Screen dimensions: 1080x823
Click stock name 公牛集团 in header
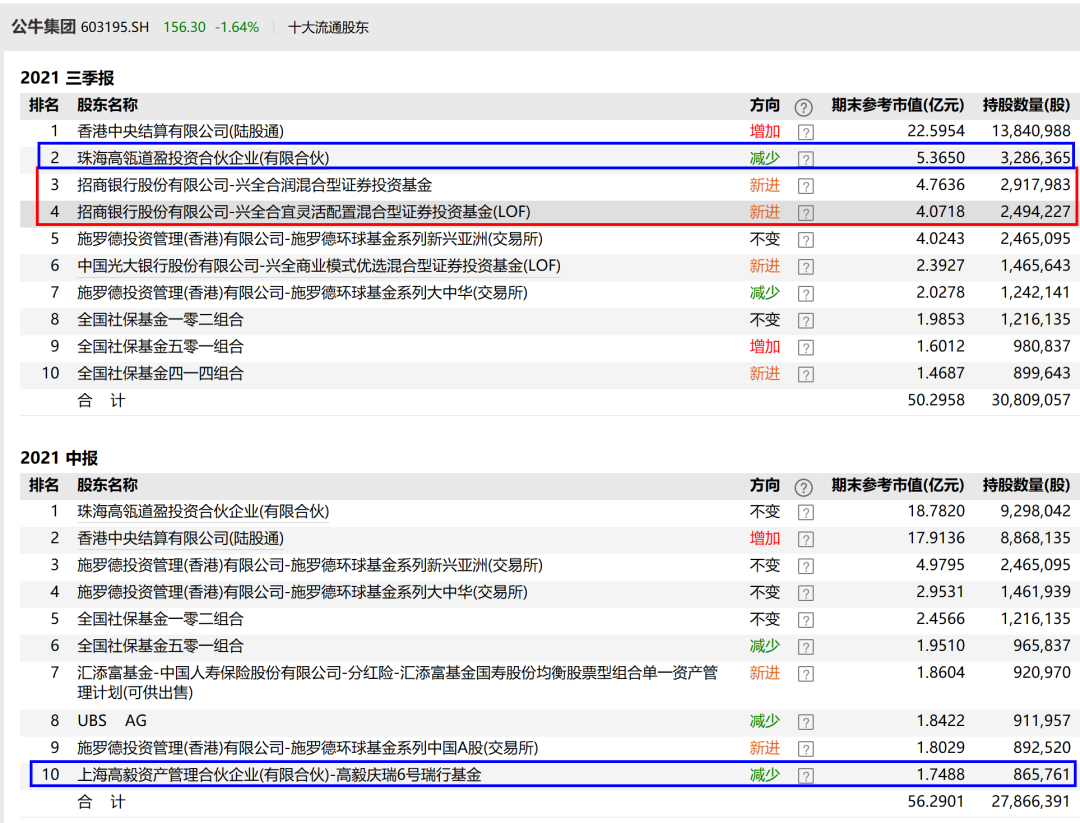click(x=43, y=27)
